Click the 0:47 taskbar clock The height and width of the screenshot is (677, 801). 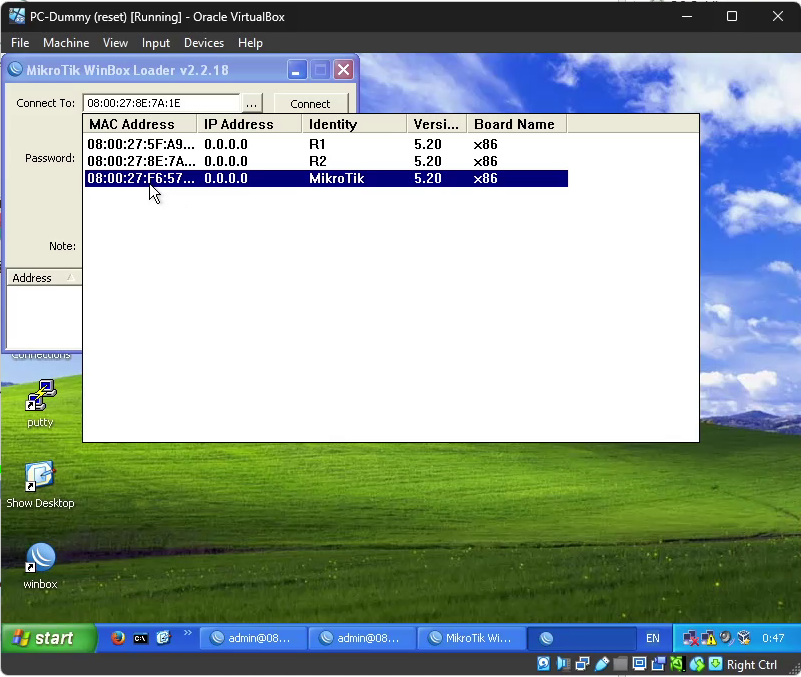772,638
